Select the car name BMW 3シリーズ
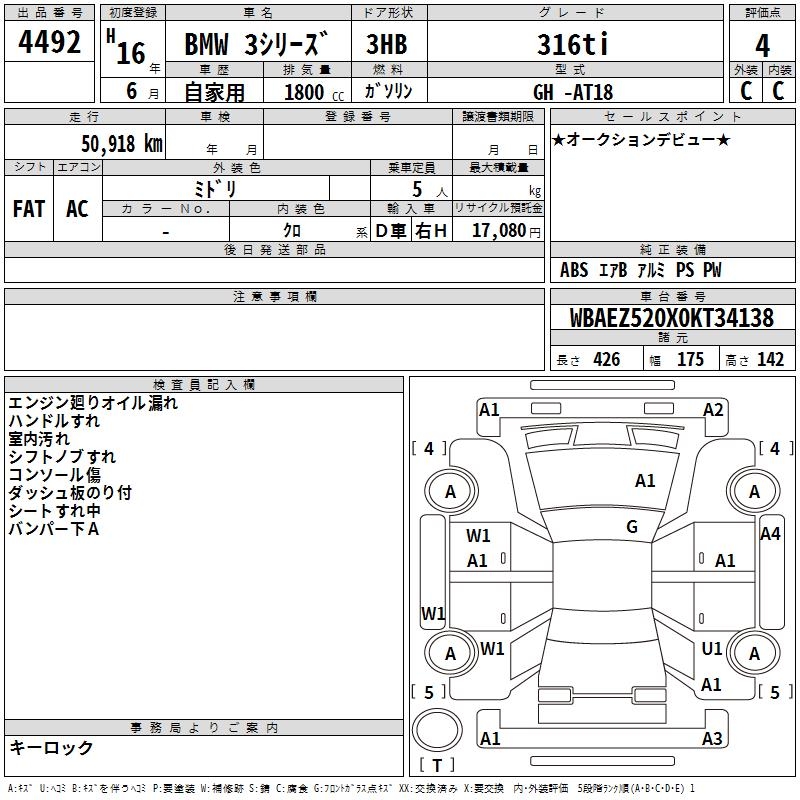The width and height of the screenshot is (800, 800). pyautogui.click(x=256, y=44)
